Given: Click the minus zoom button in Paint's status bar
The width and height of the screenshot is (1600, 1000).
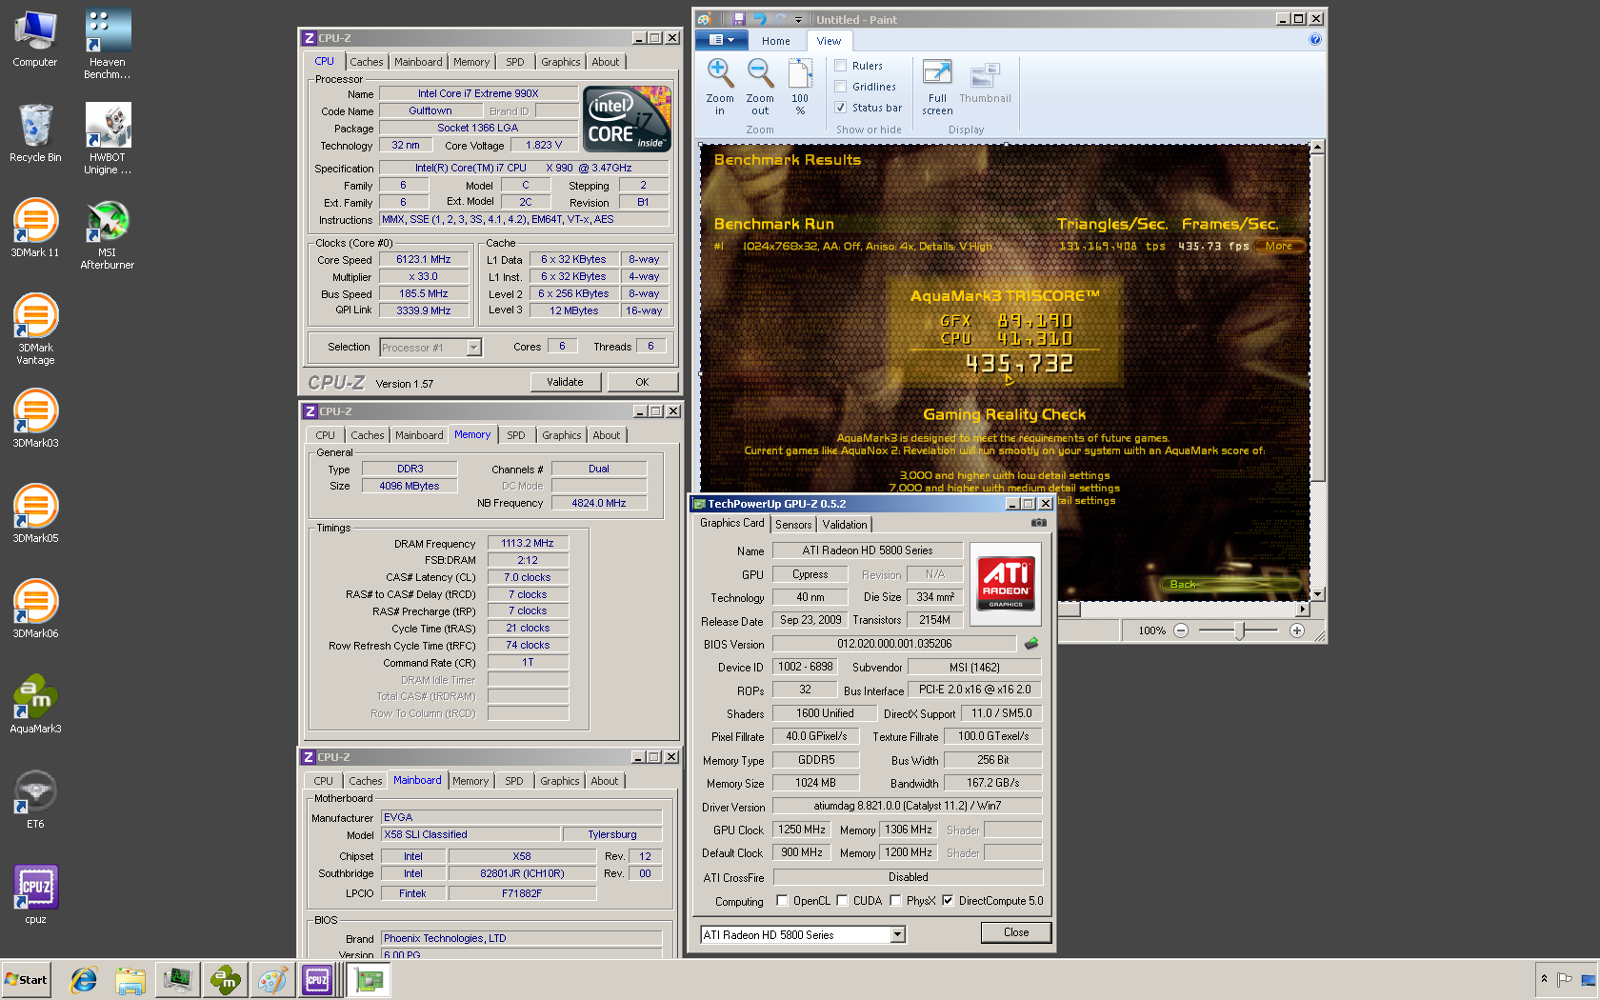Looking at the screenshot, I should (1181, 630).
